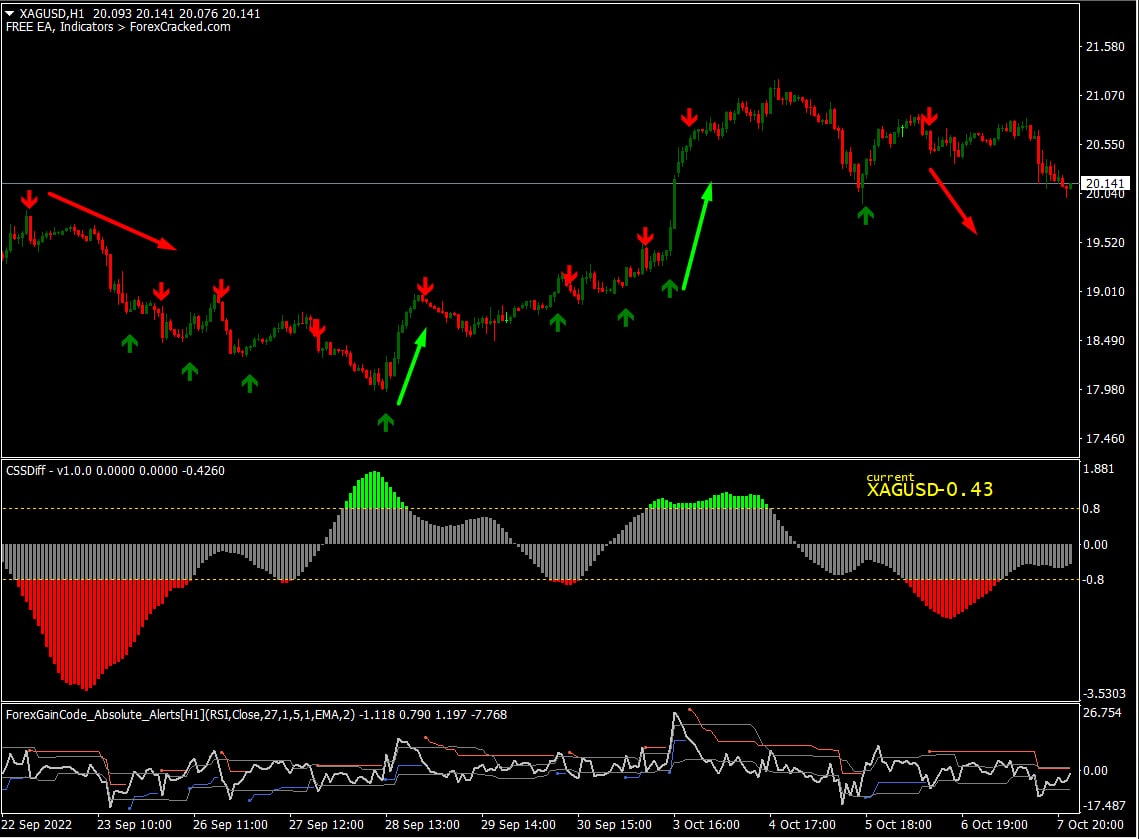Click the 20.550 price axis value
1139x839 pixels.
(1105, 145)
